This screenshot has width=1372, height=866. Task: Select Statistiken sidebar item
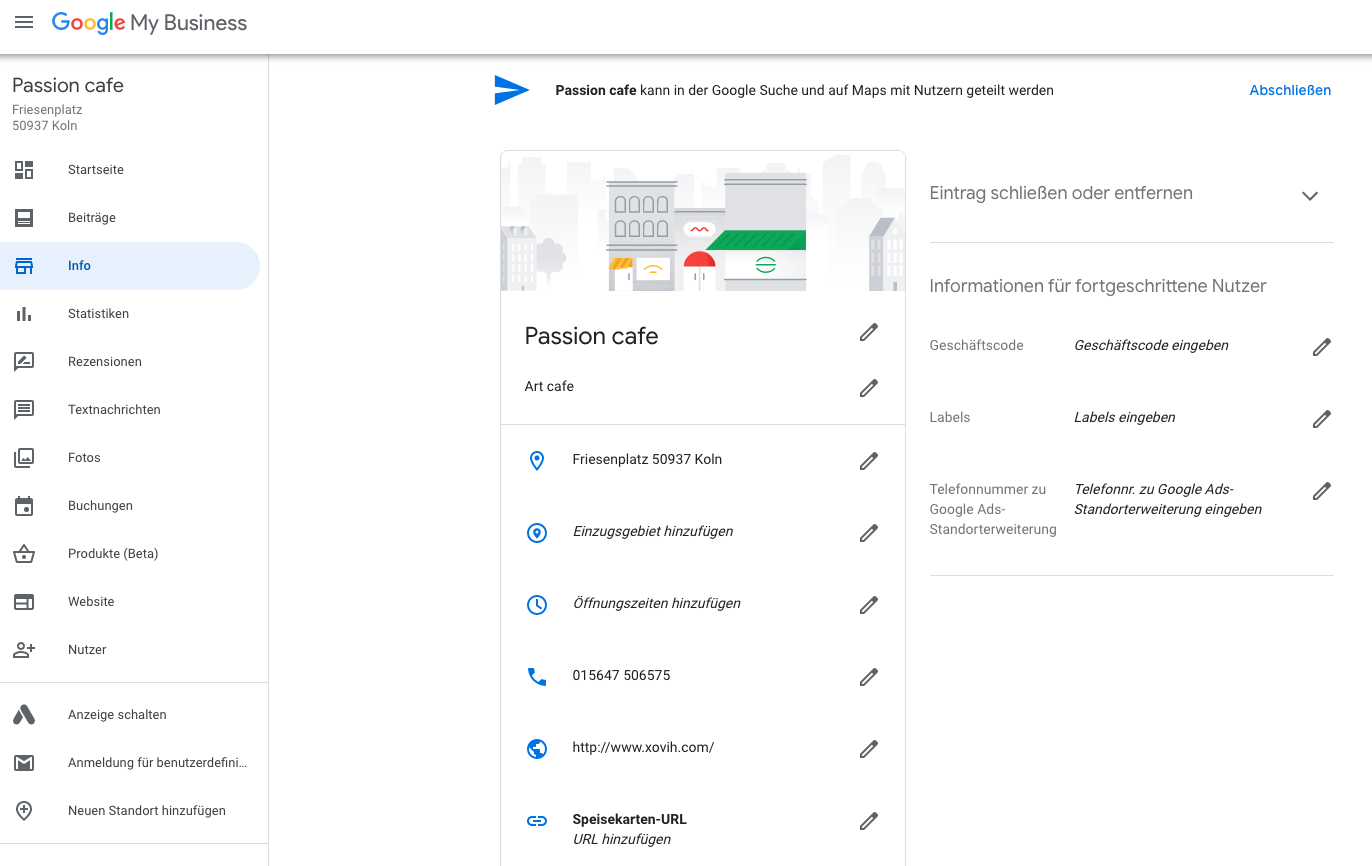click(130, 314)
